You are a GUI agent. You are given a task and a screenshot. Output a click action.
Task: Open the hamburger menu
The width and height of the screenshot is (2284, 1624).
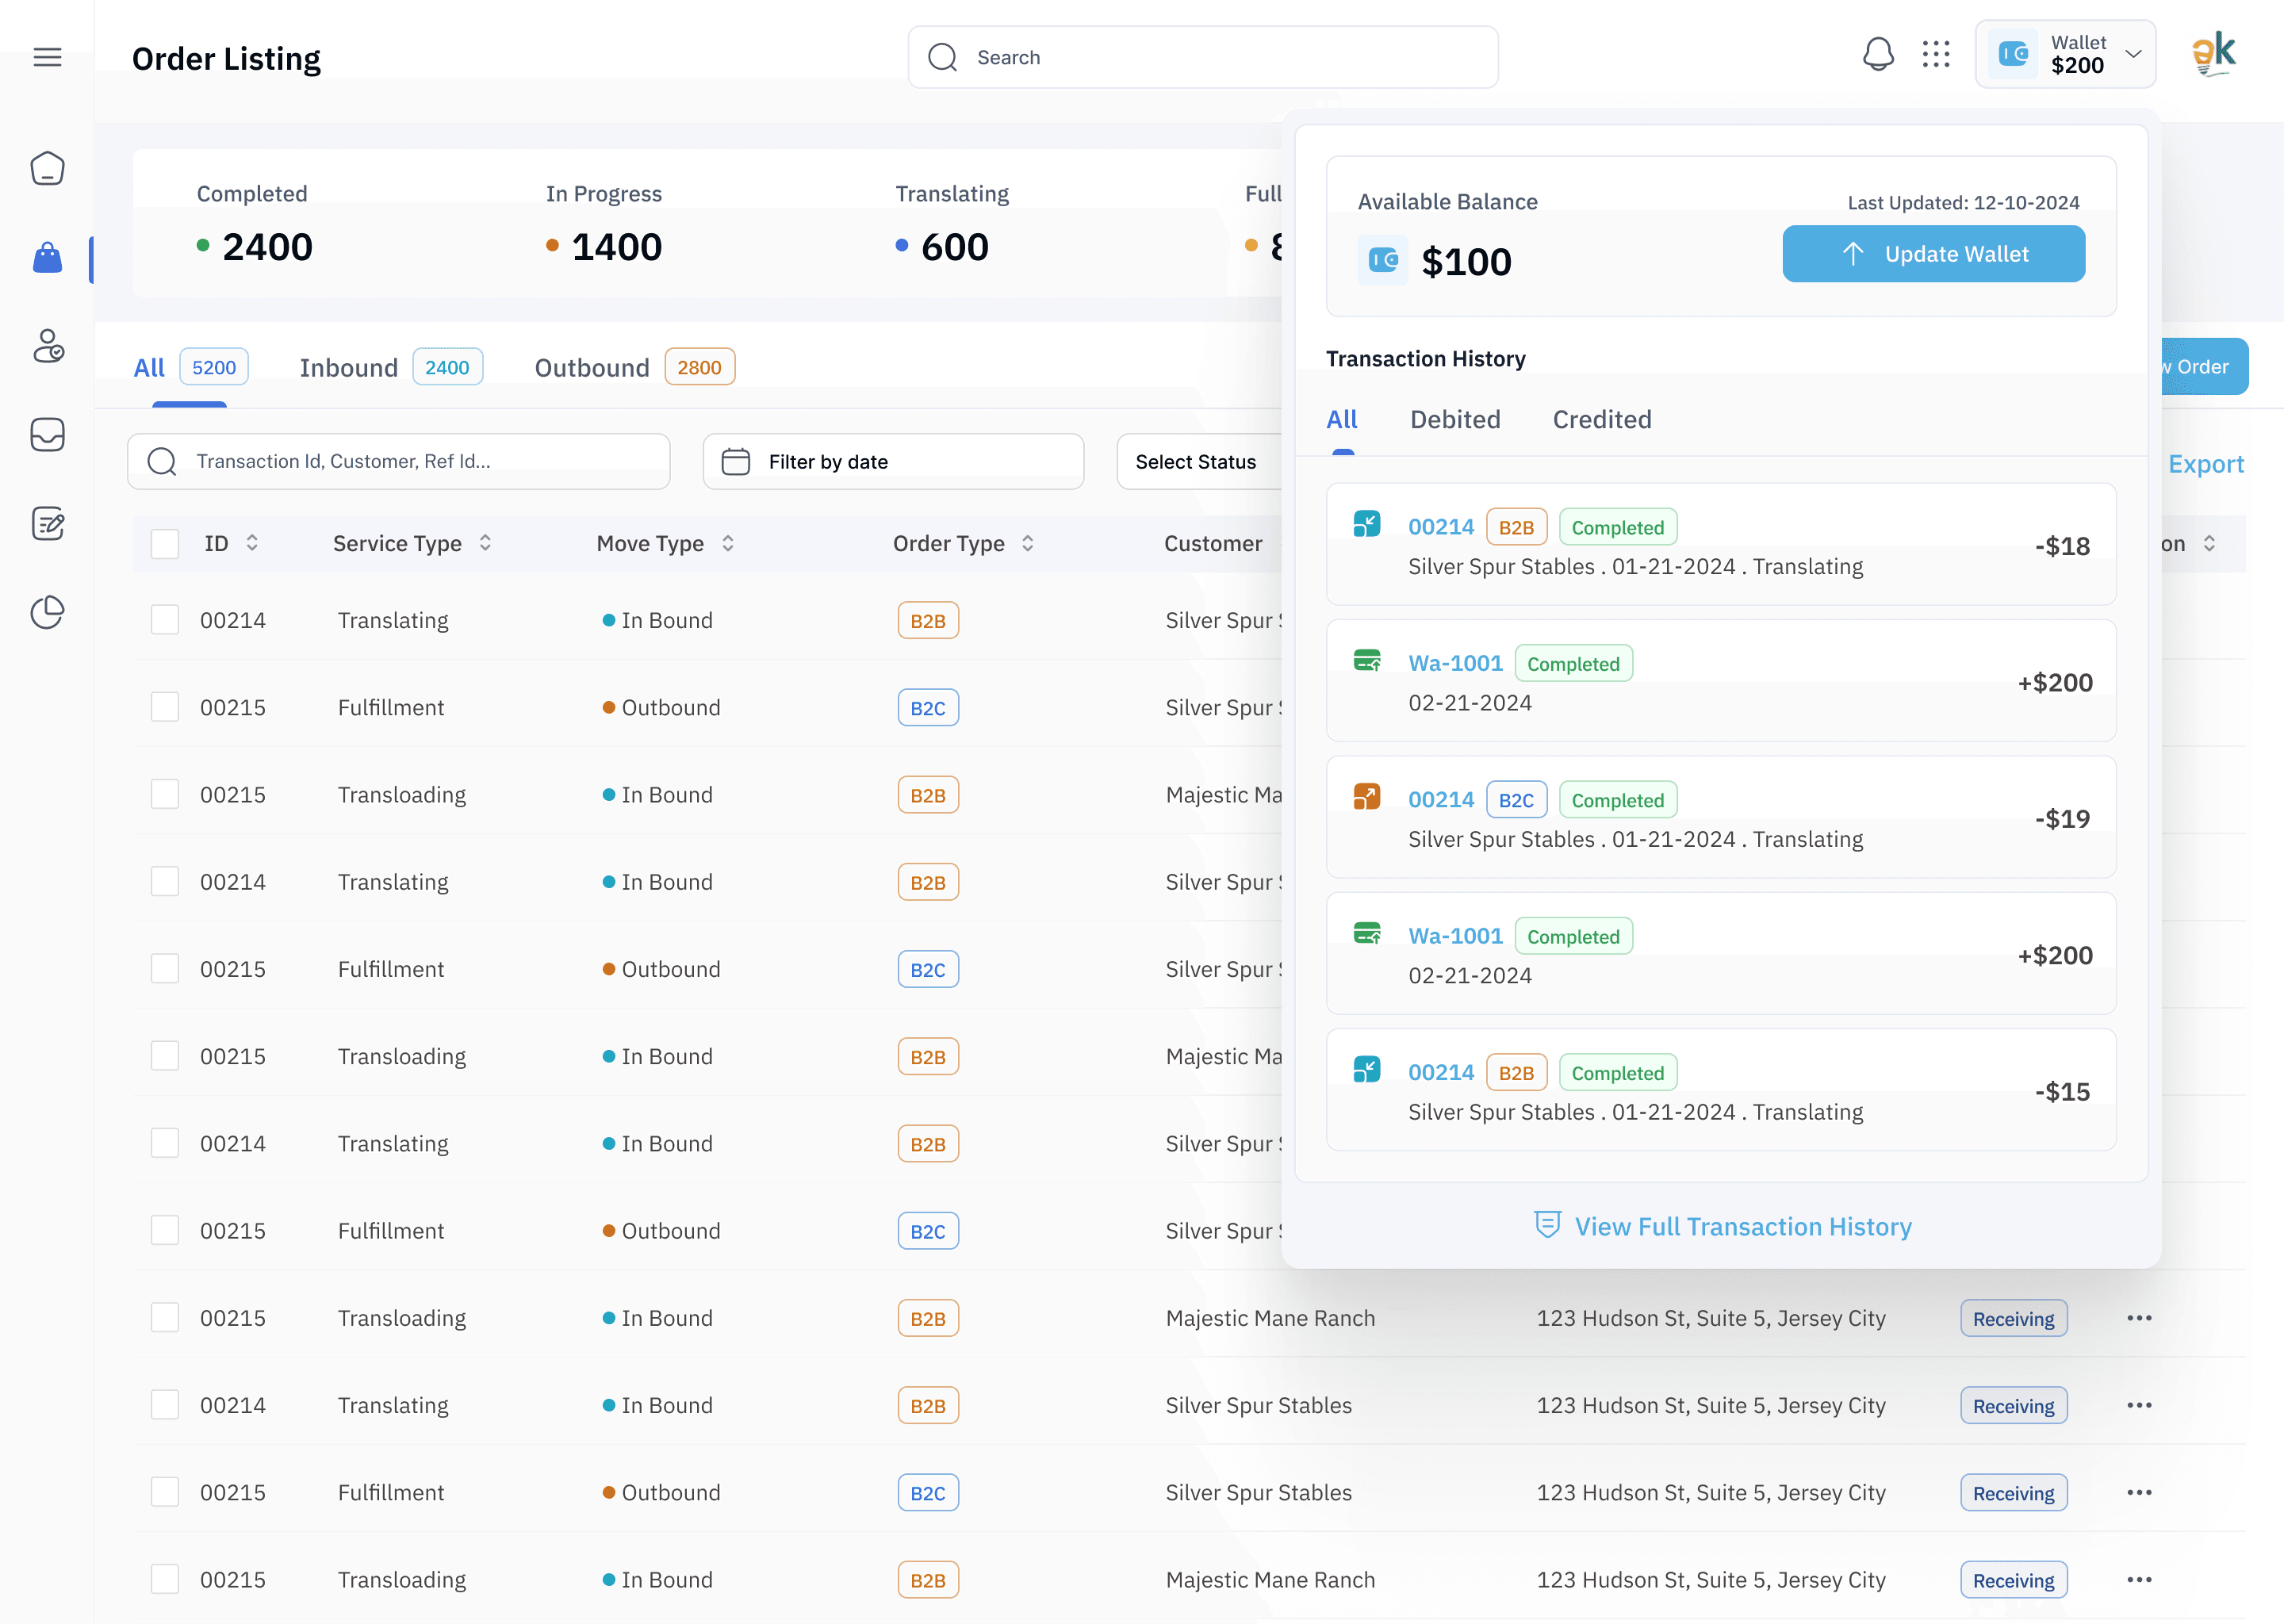(47, 57)
